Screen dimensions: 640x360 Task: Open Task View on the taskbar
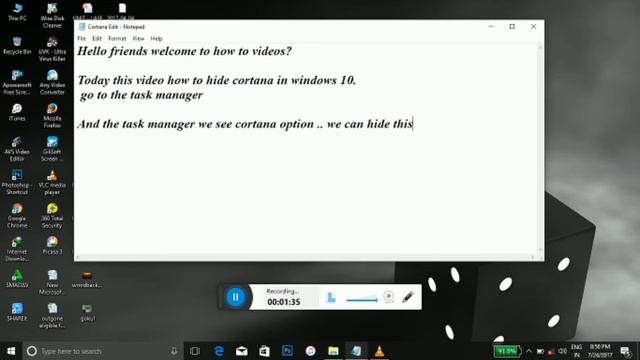195,351
